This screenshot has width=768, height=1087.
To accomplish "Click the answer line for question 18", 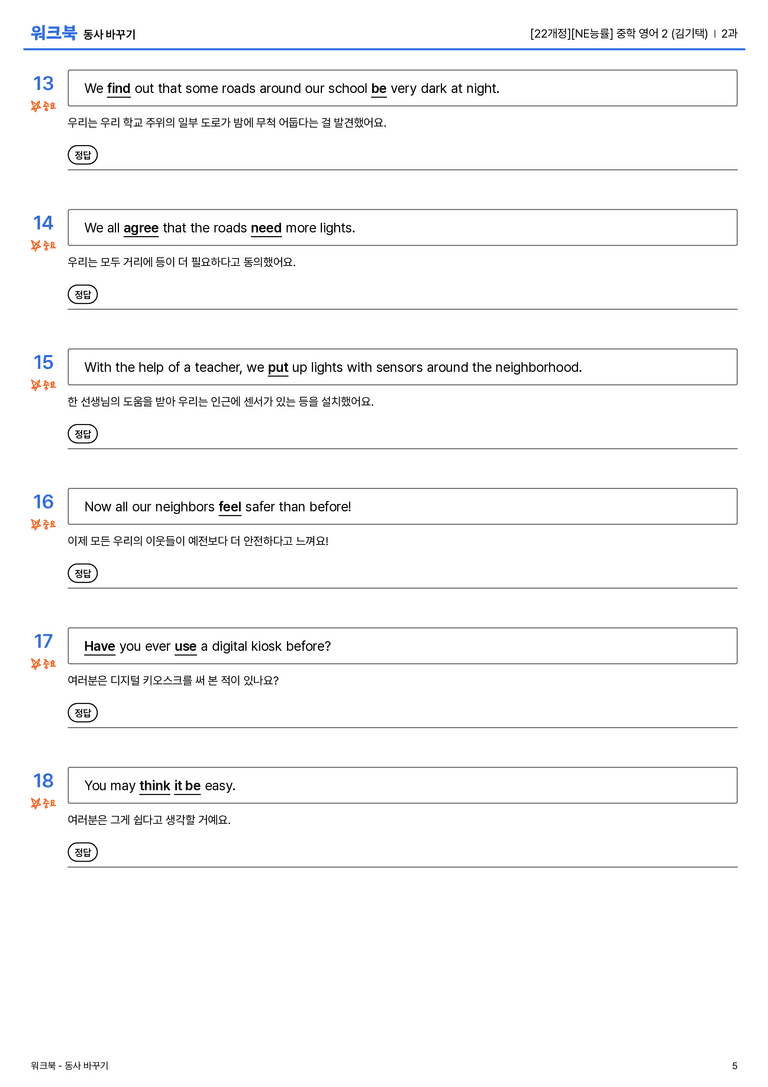I will coord(403,867).
